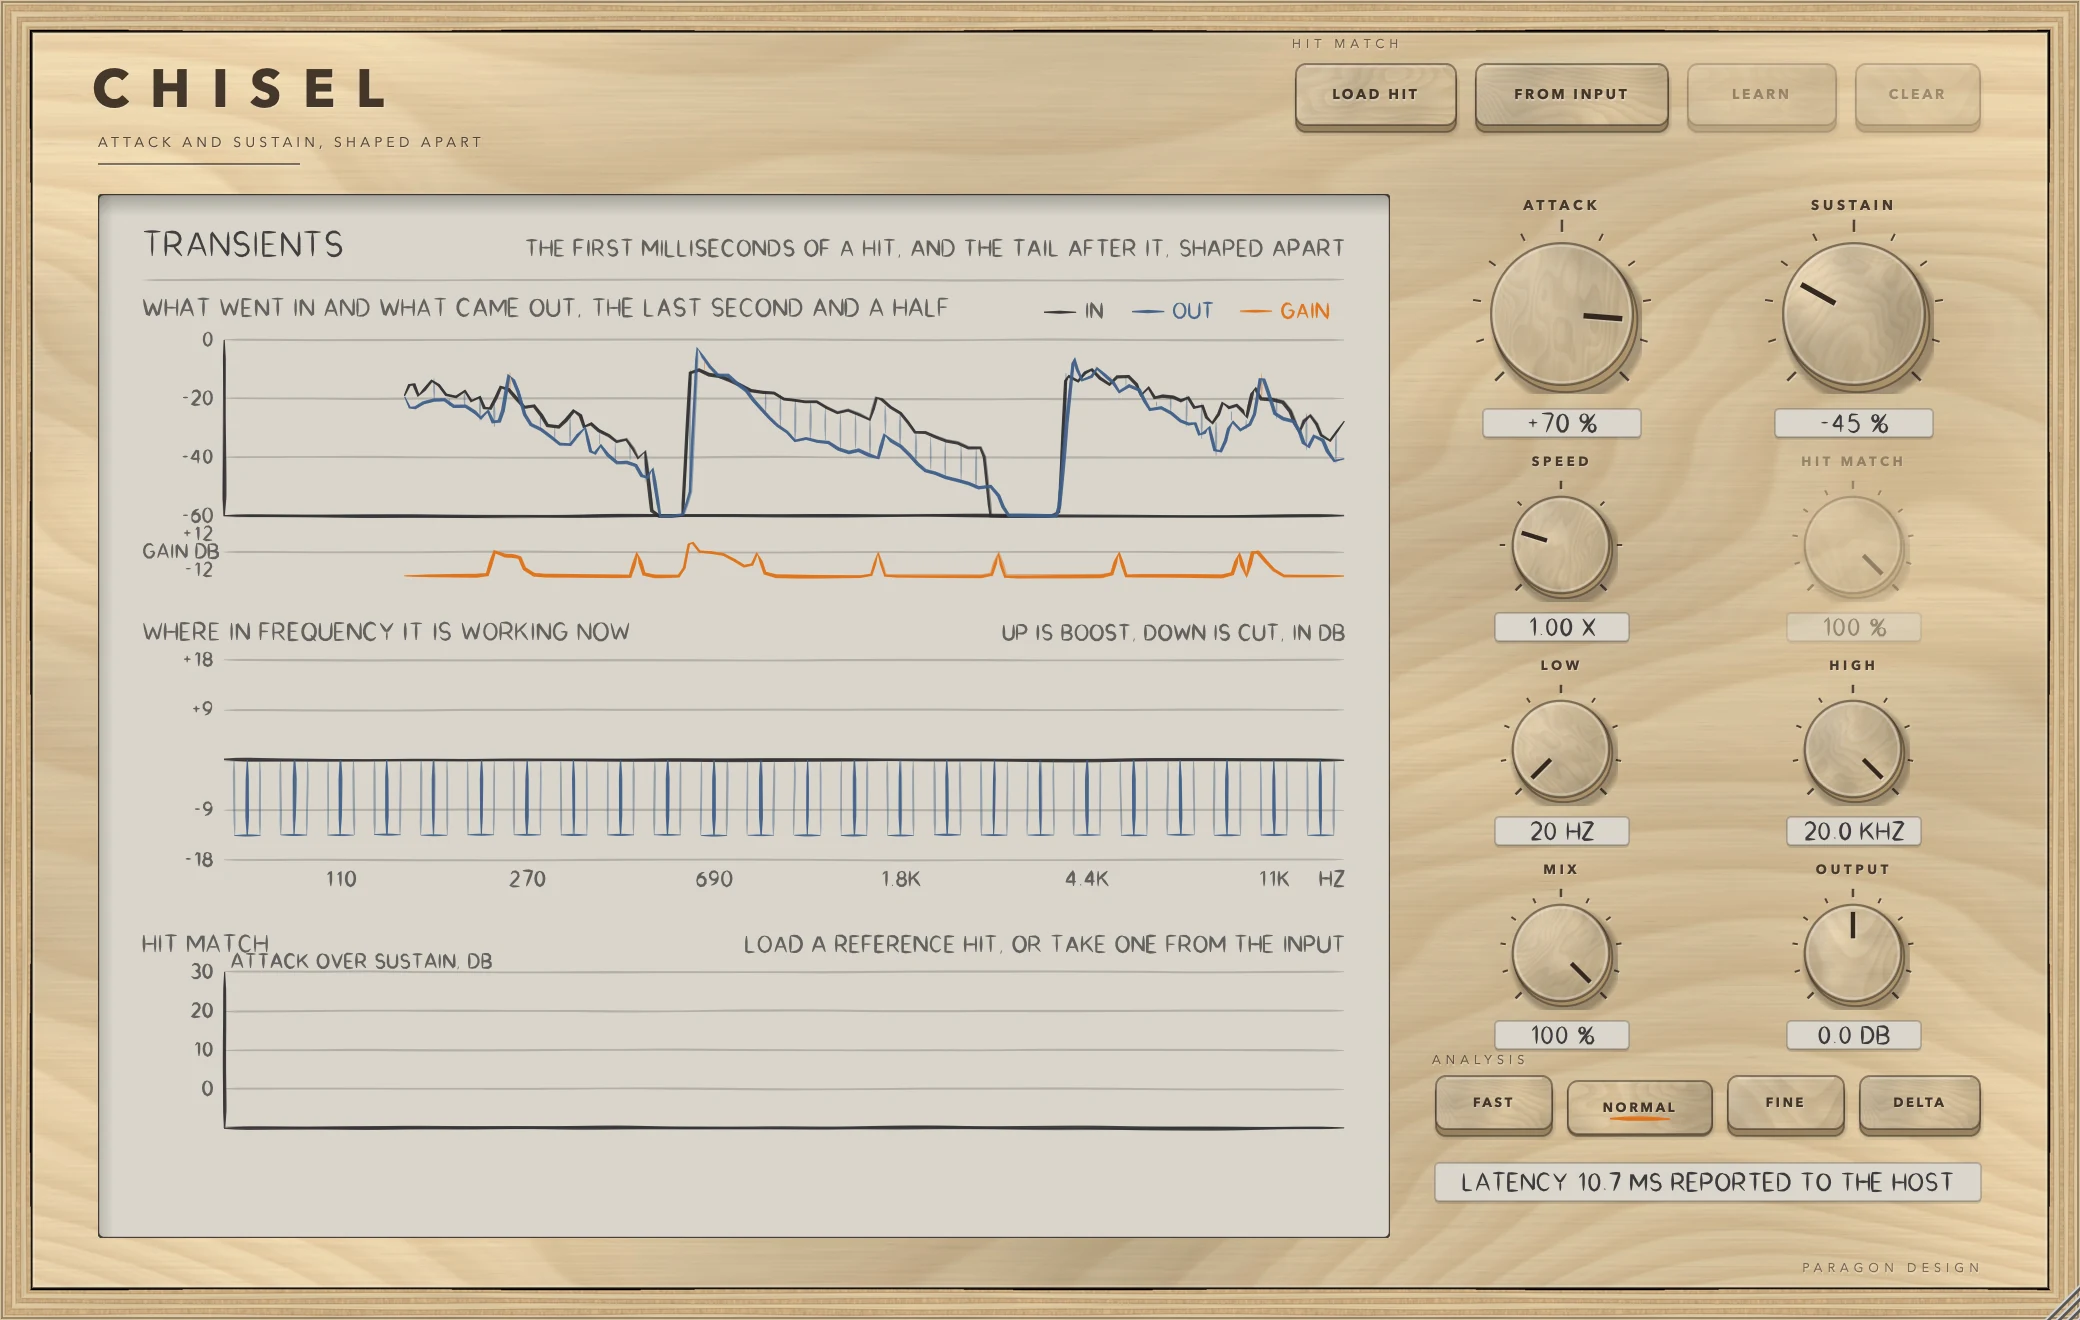Click the OUT legend entry
2080x1320 pixels.
pyautogui.click(x=1172, y=311)
